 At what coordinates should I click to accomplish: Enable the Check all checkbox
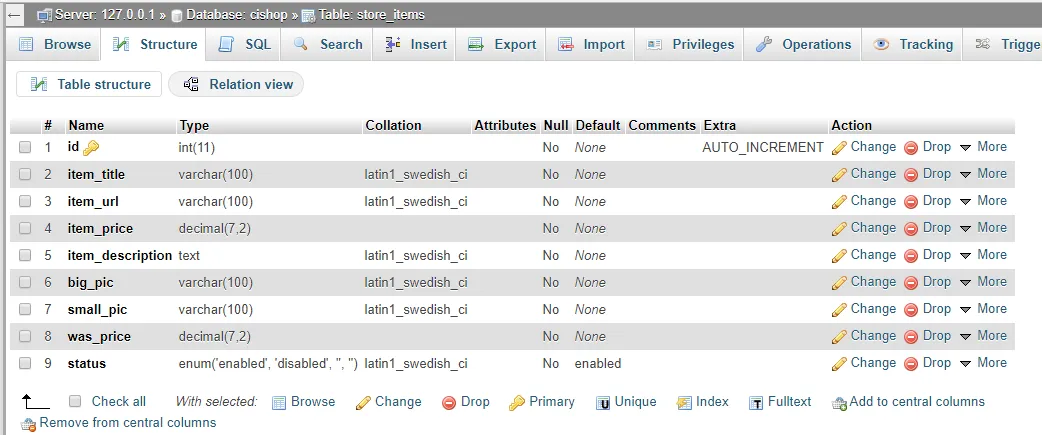point(75,401)
